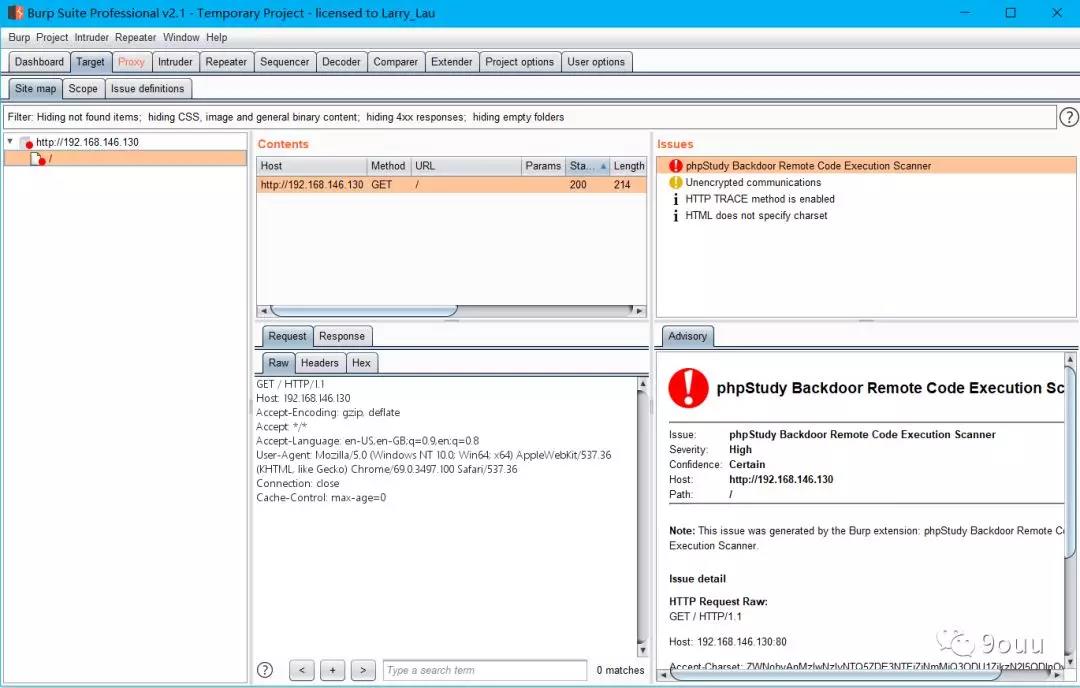The image size is (1080, 688).
Task: Sort by the Length column header
Action: [628, 166]
